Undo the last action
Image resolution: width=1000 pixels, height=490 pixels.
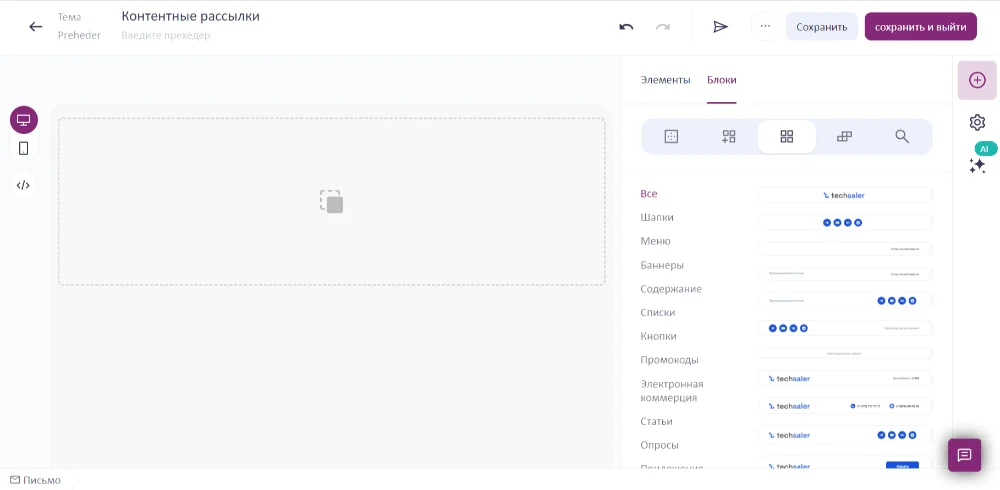tap(626, 27)
